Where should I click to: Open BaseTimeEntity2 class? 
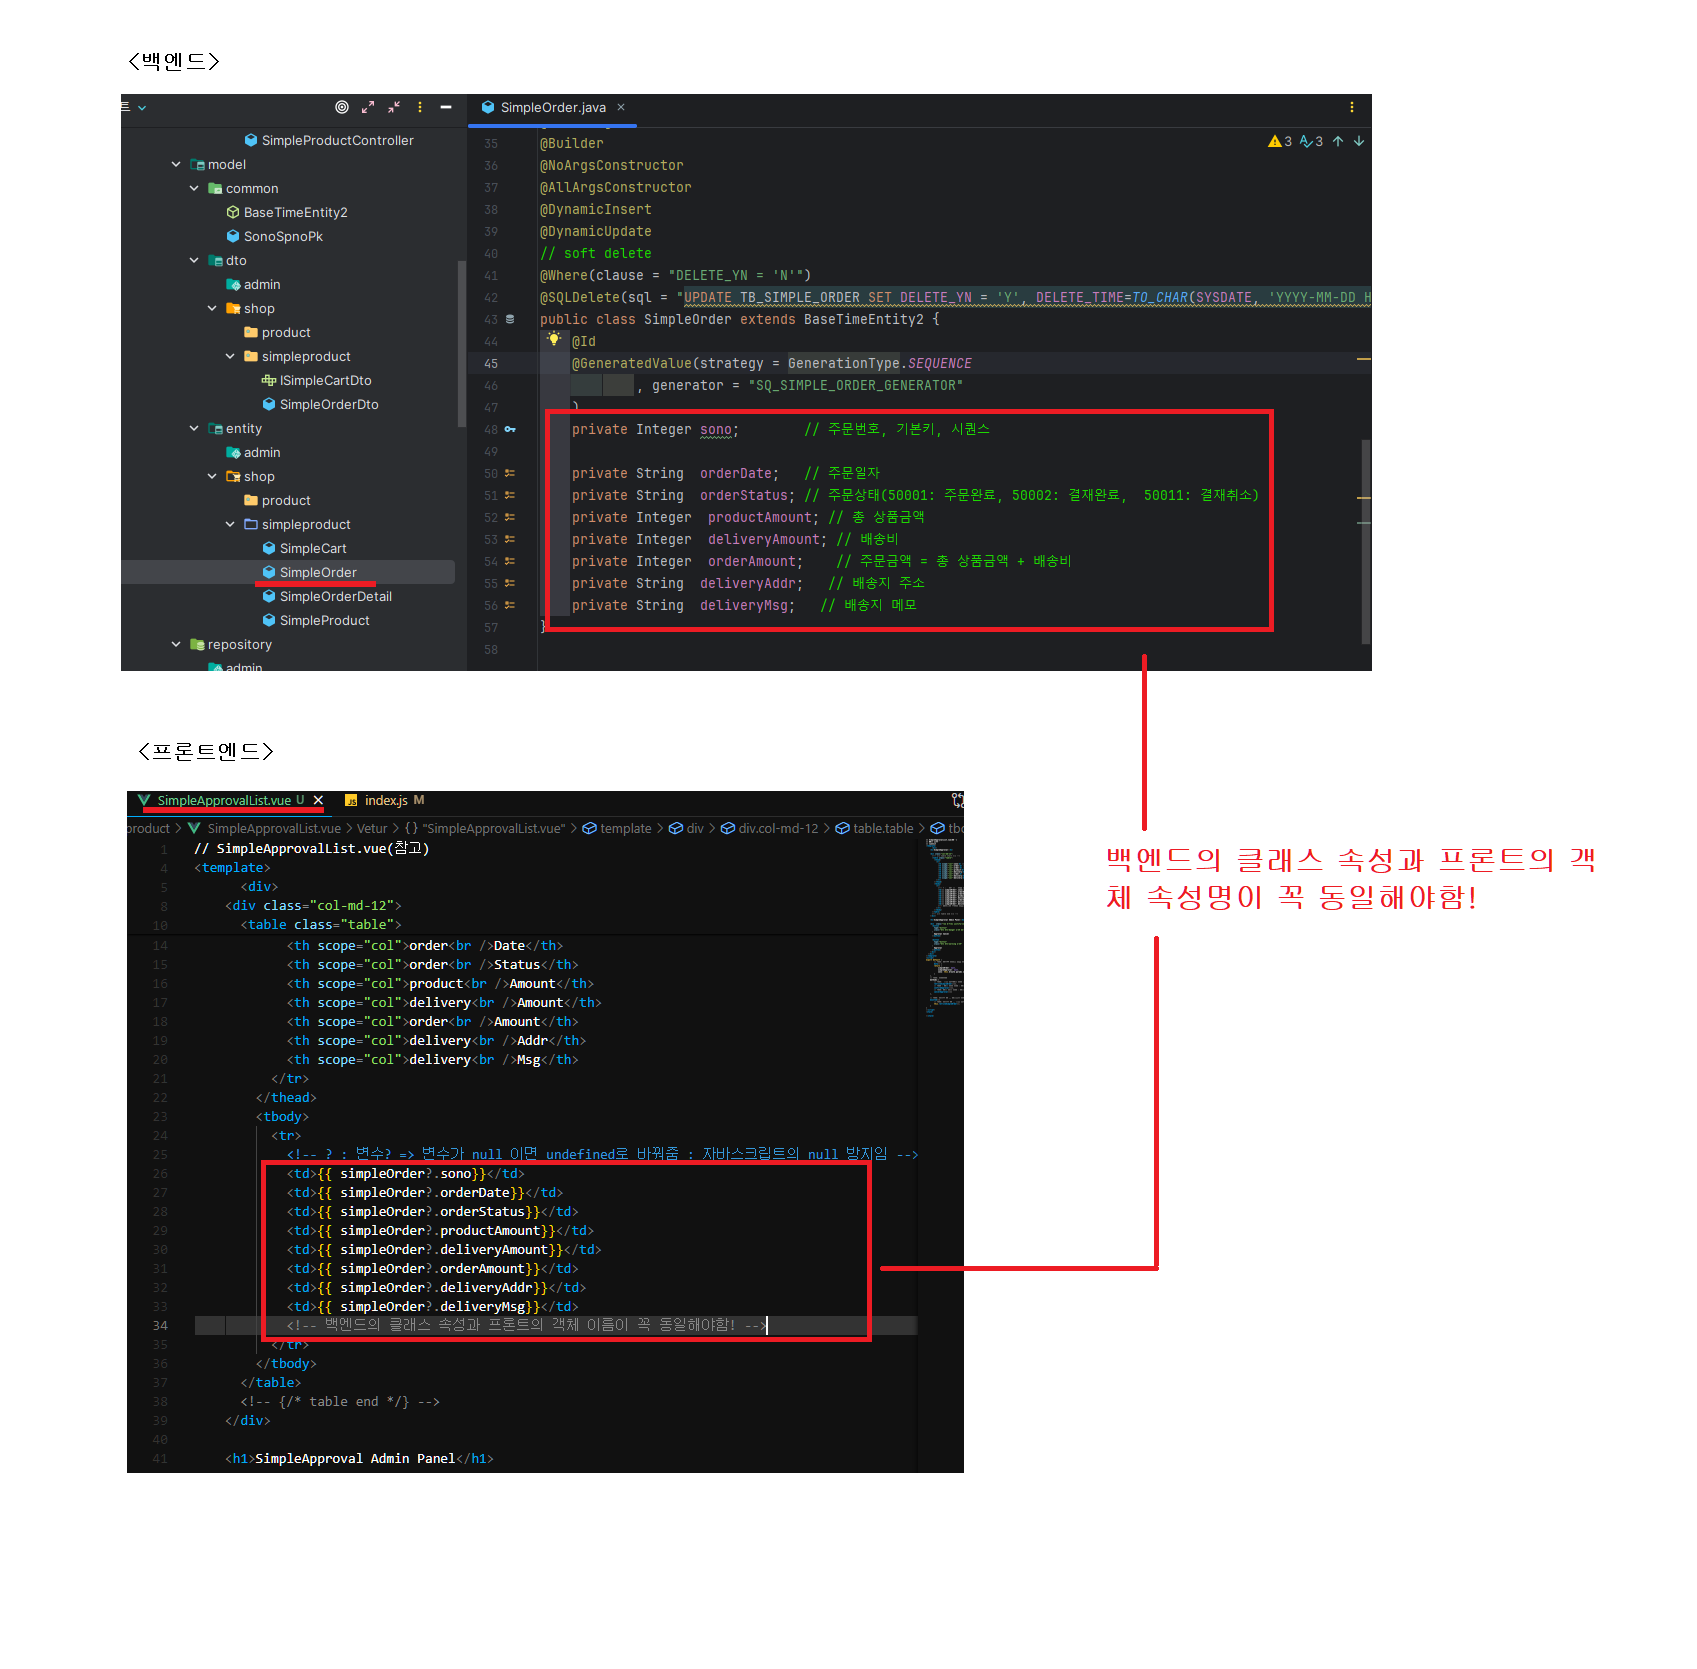[x=287, y=212]
